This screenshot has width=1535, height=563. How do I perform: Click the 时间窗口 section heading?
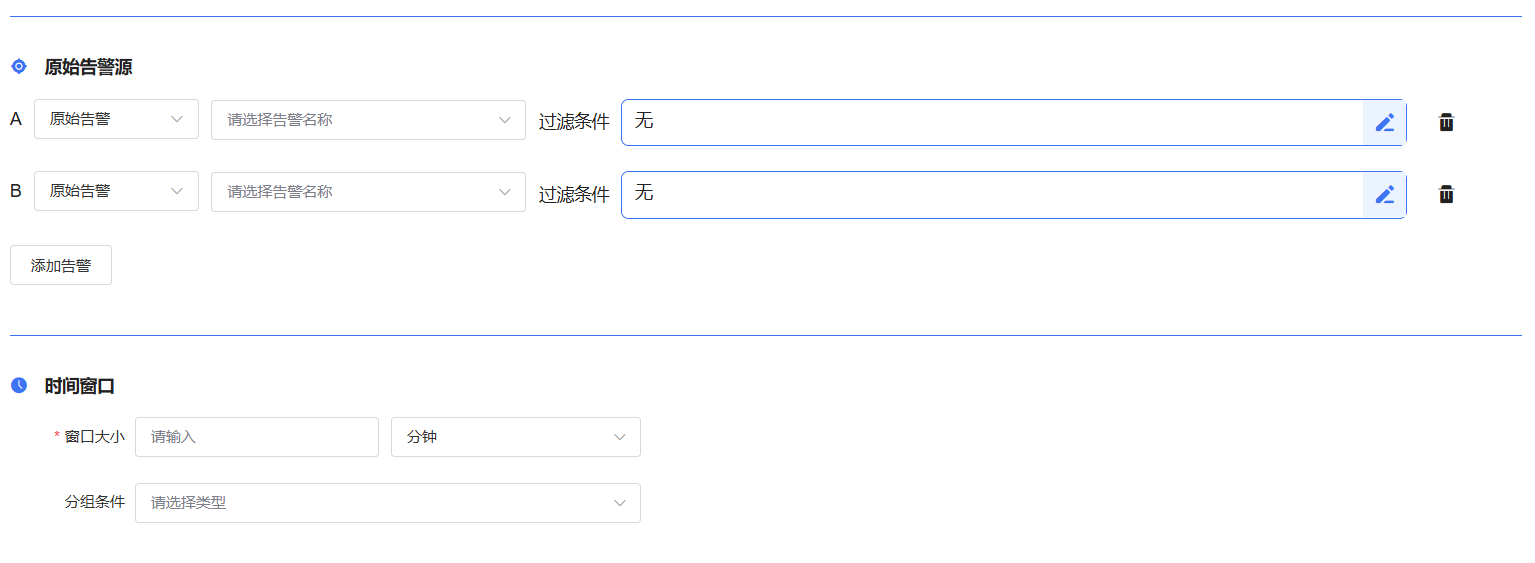click(80, 386)
